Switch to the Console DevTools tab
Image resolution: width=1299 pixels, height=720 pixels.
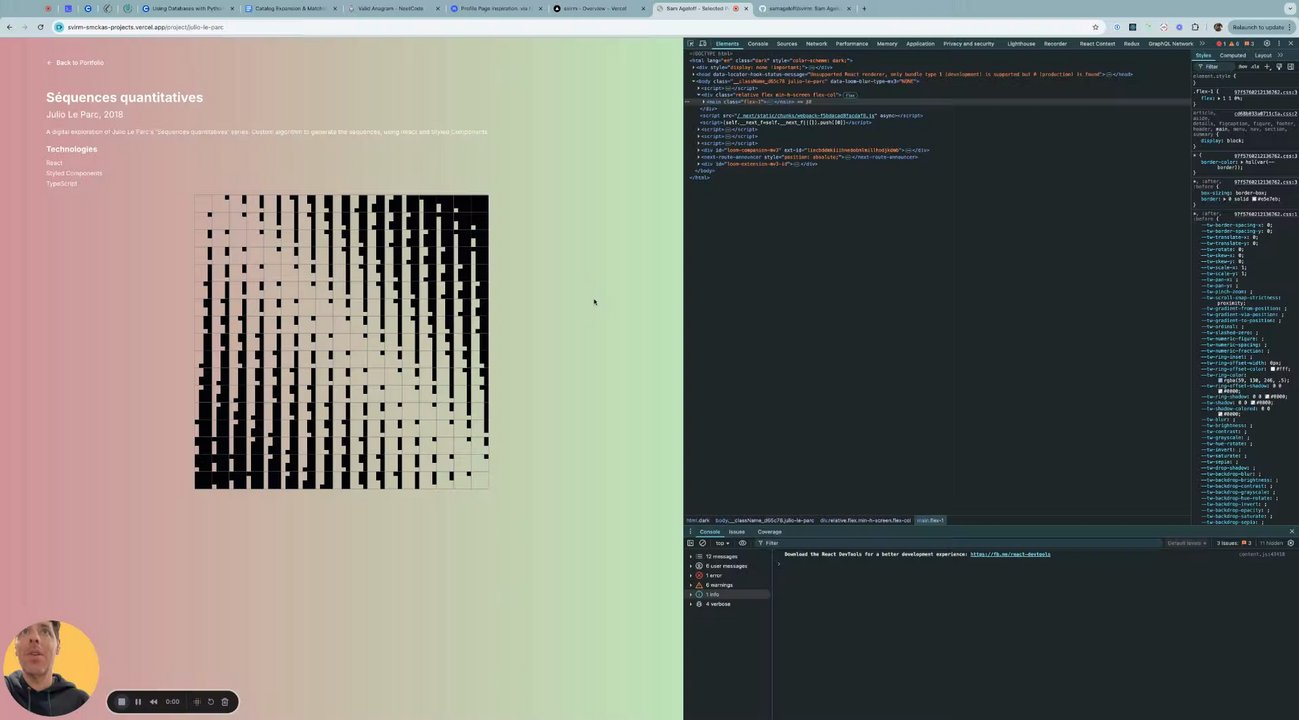tap(758, 44)
